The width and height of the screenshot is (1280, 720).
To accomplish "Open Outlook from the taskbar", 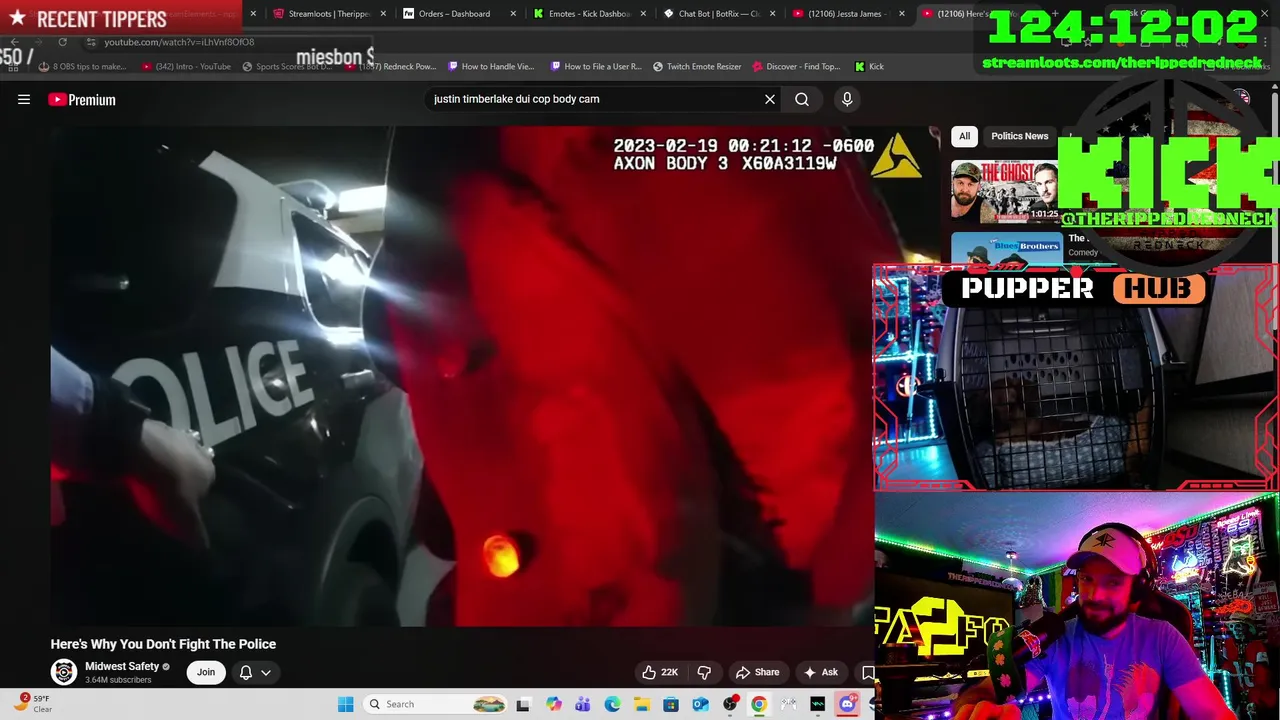I will click(700, 704).
